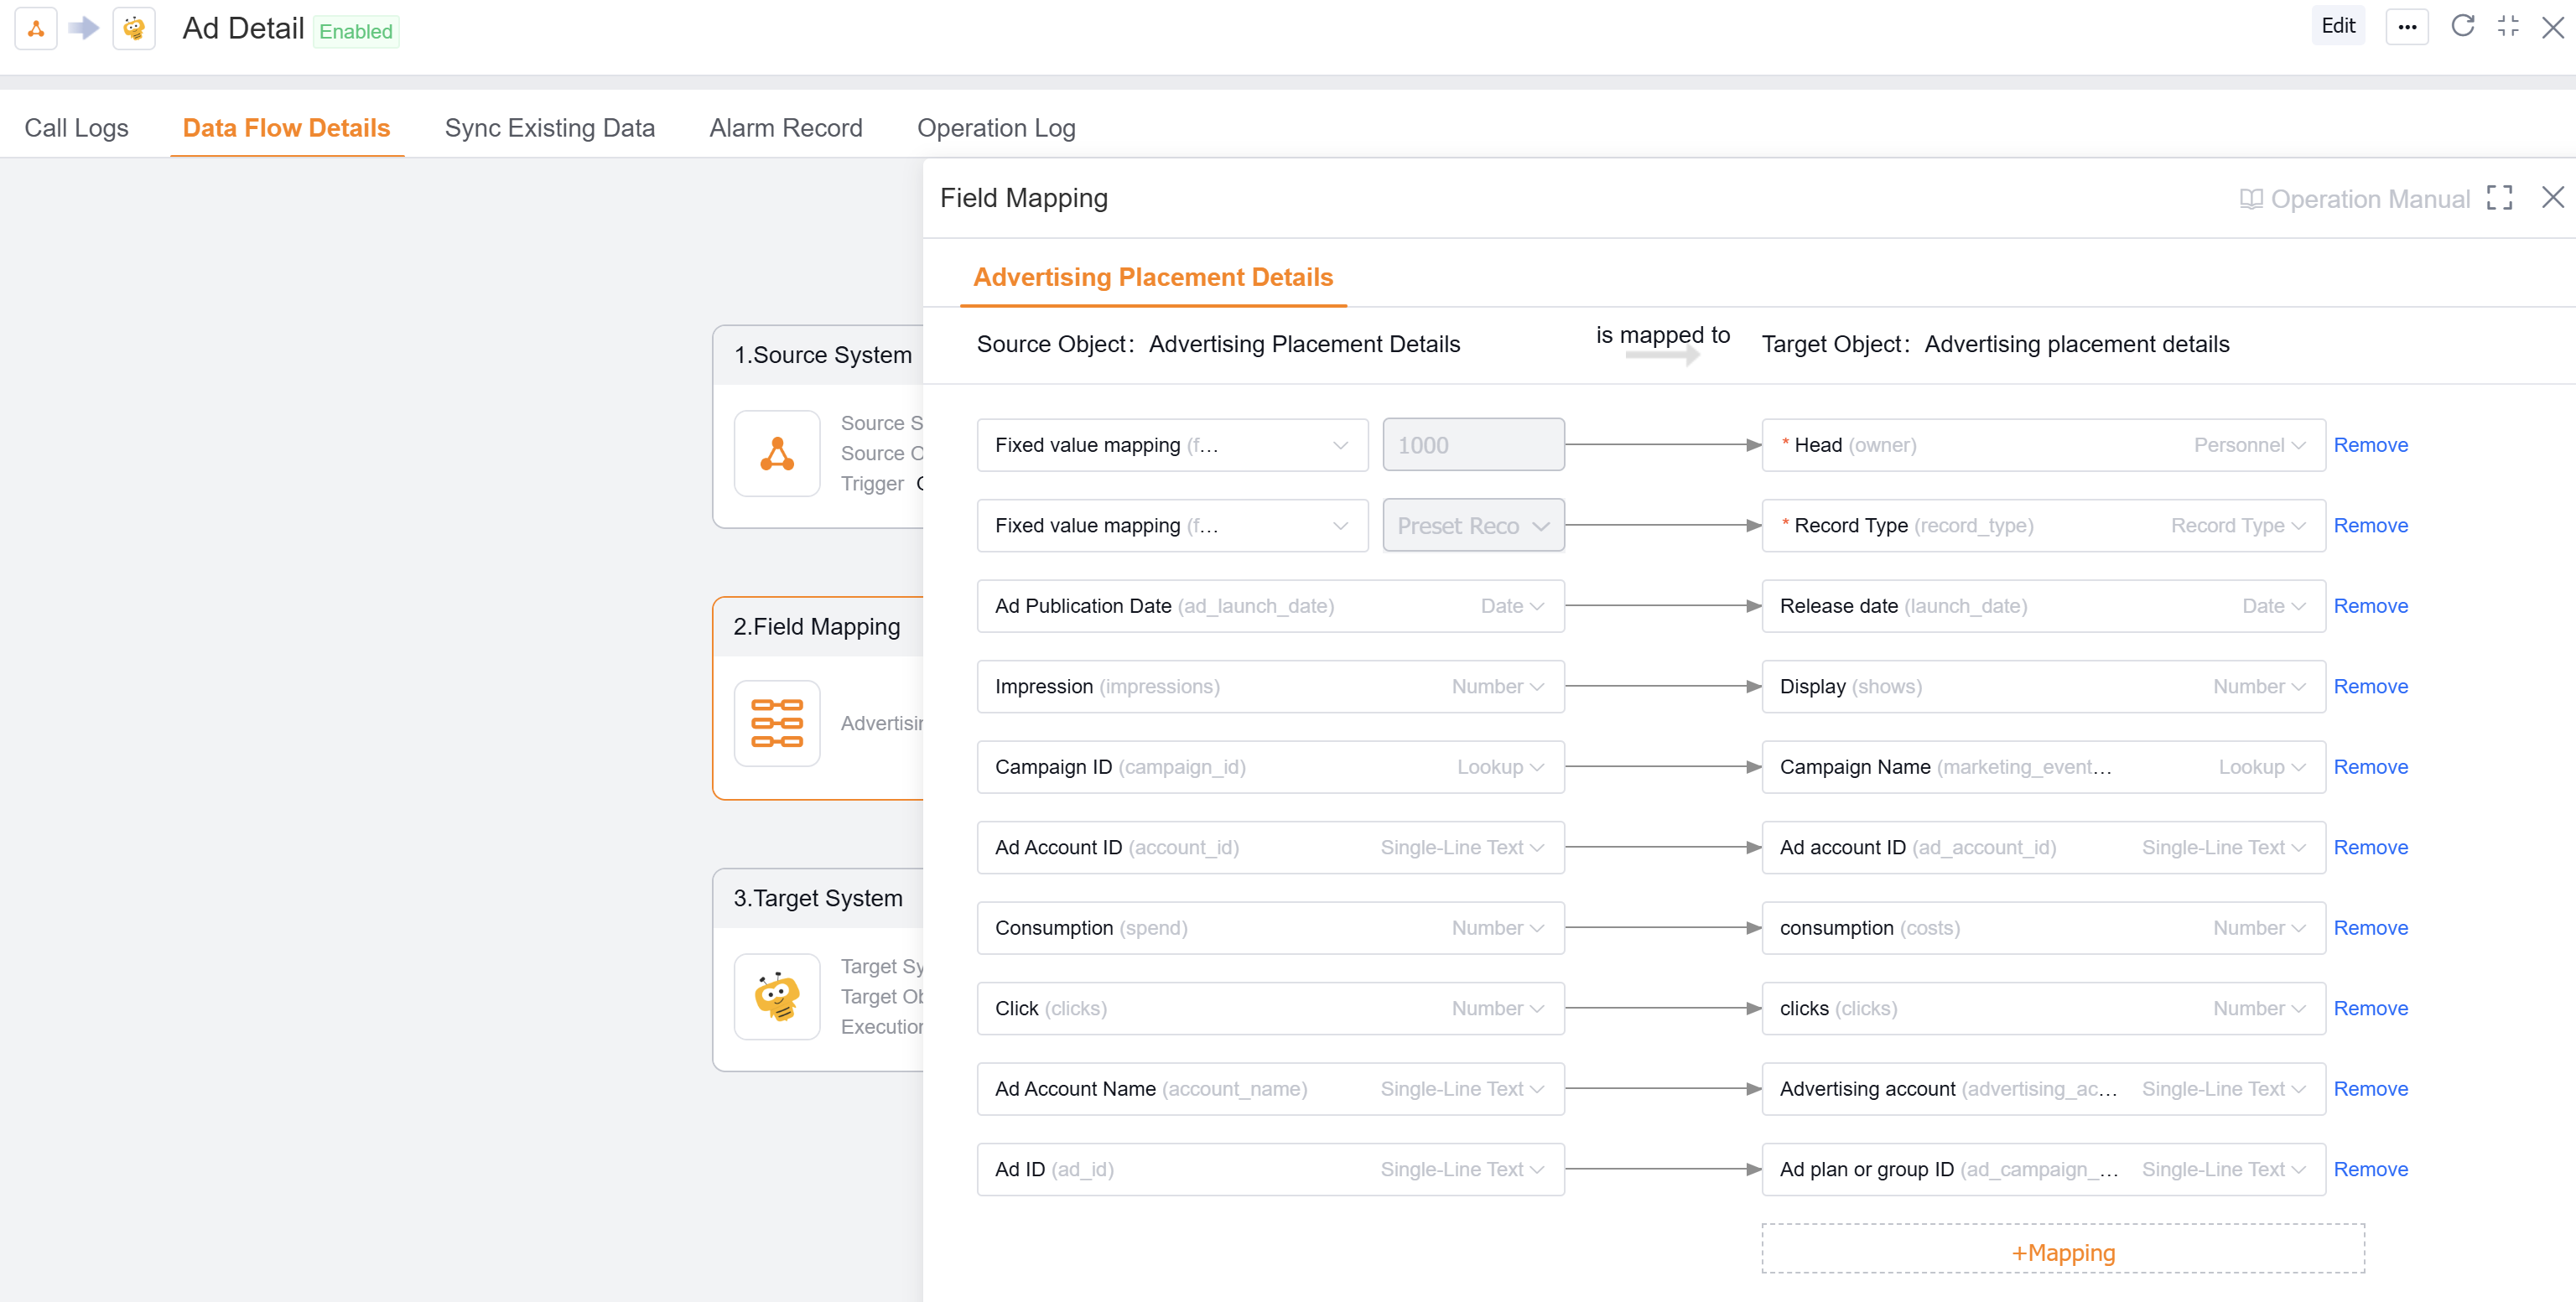2576x1302 pixels.
Task: Click the target system bee icon
Action: coord(777,997)
